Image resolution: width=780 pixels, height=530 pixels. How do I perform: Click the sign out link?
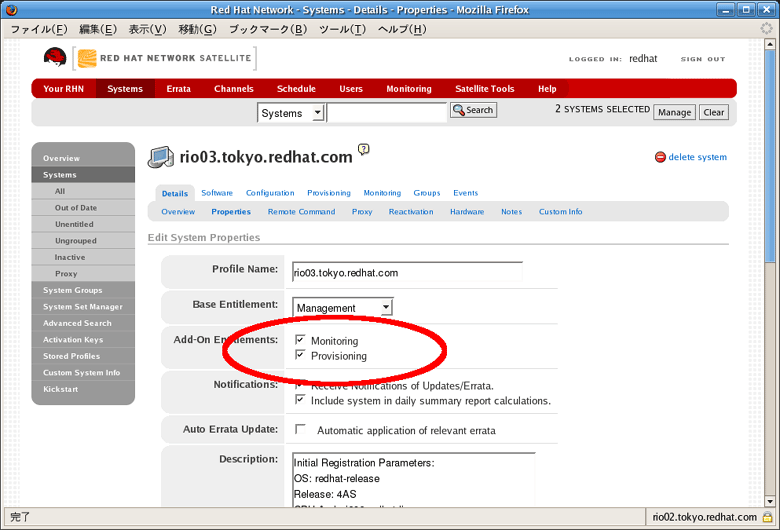pyautogui.click(x=703, y=59)
